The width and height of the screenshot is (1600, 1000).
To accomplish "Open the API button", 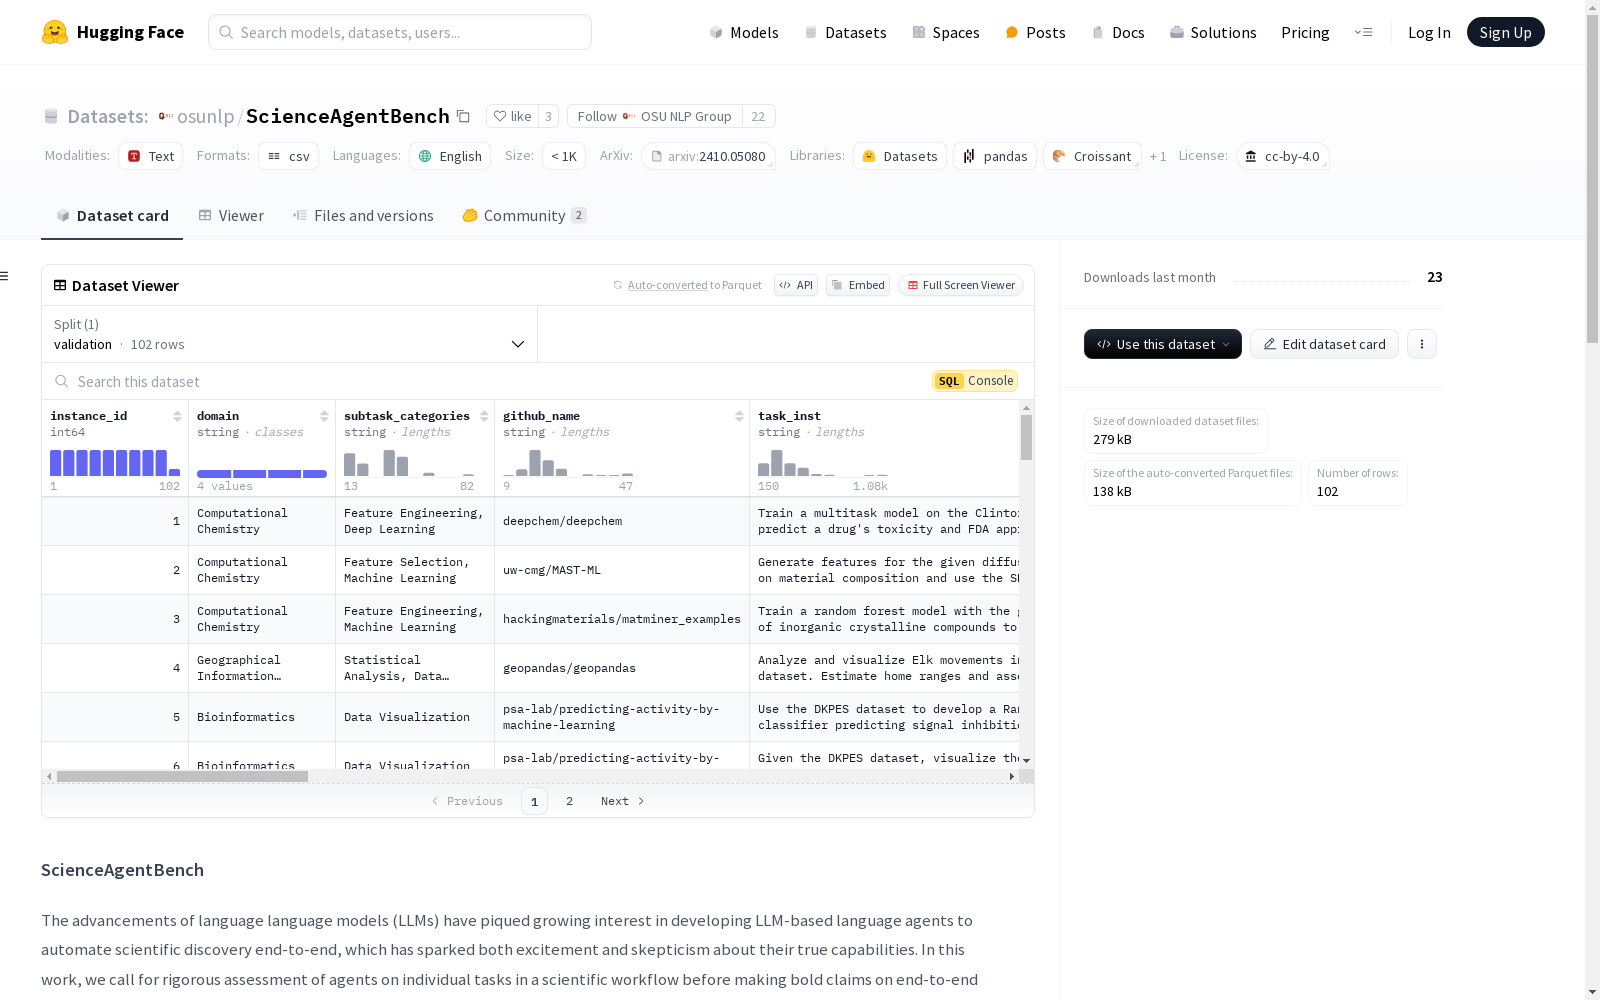I will (796, 285).
